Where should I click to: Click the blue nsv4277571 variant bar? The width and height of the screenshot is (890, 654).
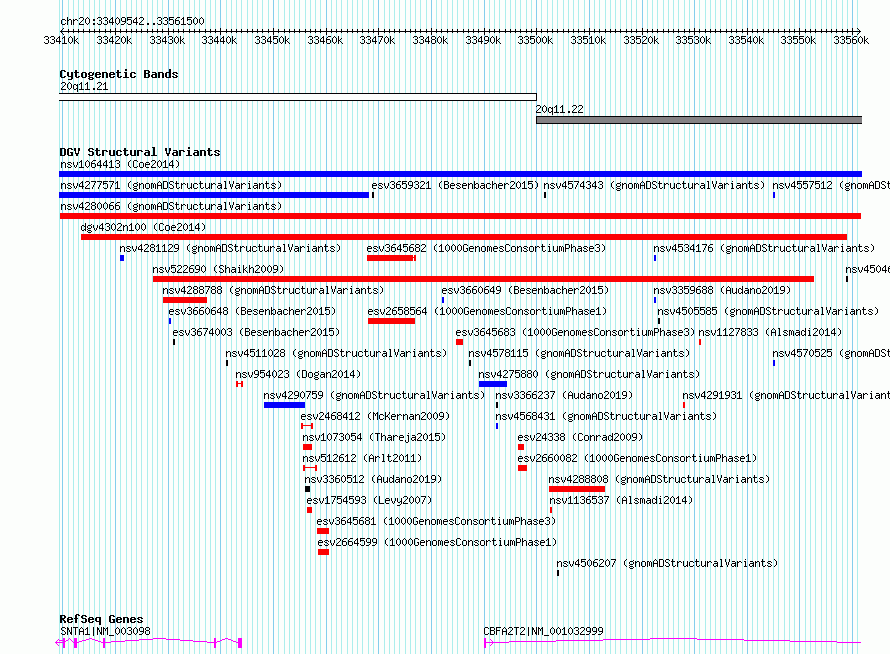[x=214, y=195]
